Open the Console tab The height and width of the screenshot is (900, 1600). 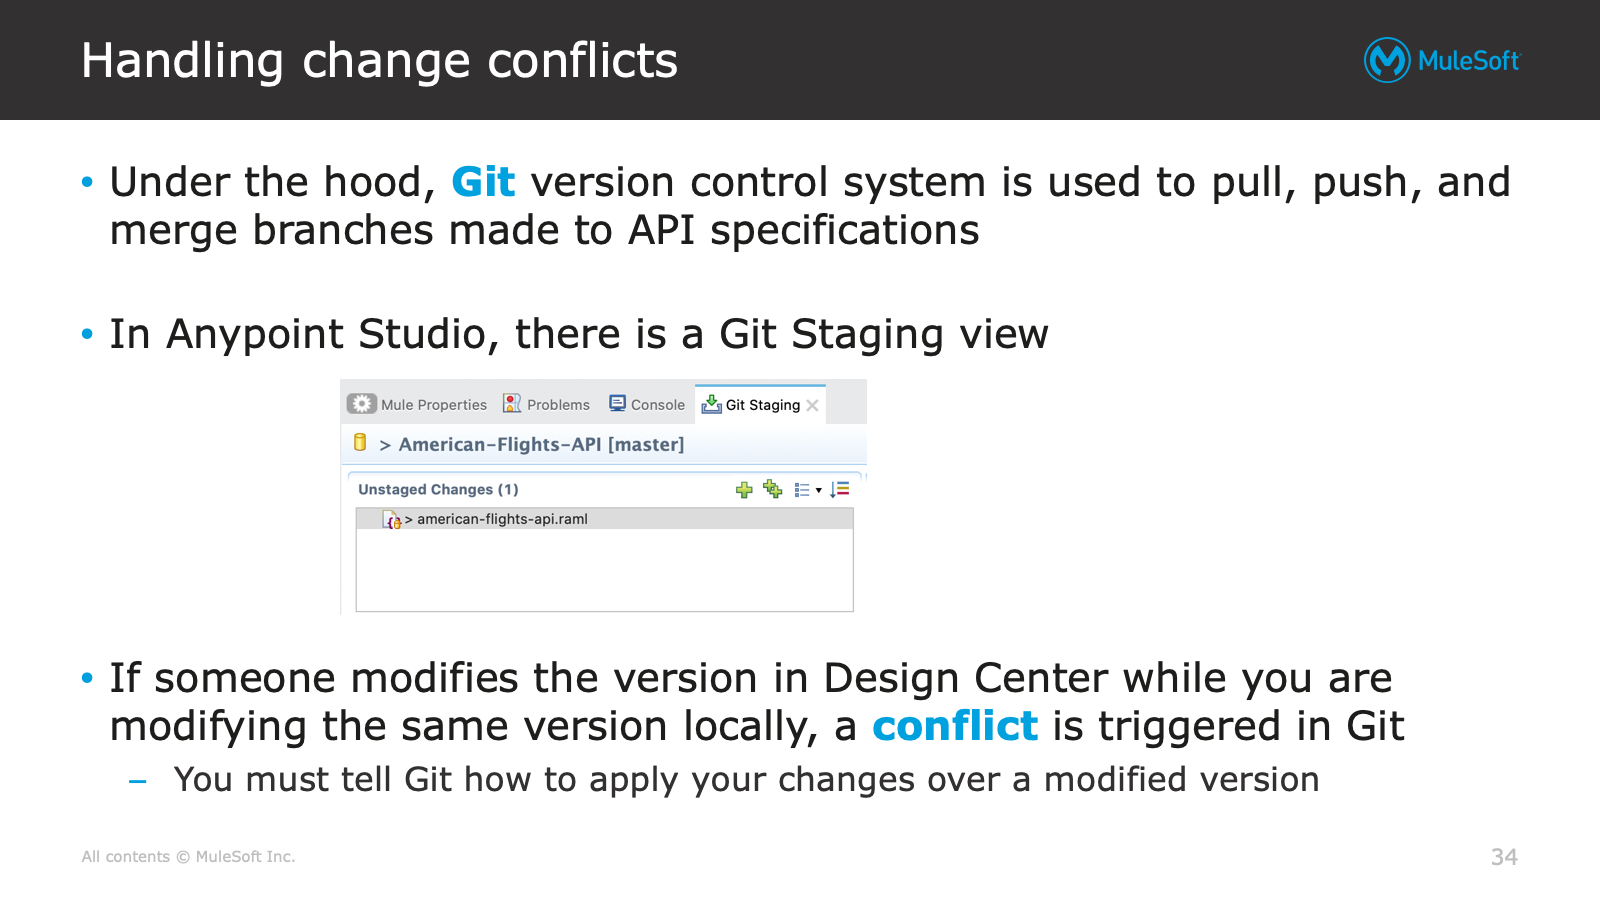647,404
